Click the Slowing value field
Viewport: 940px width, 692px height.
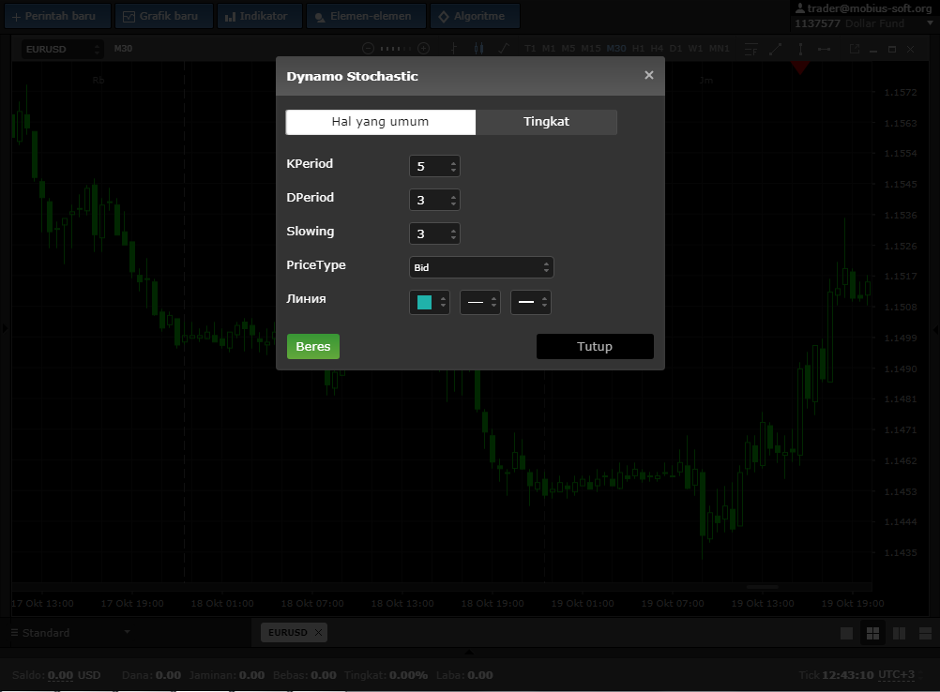429,233
